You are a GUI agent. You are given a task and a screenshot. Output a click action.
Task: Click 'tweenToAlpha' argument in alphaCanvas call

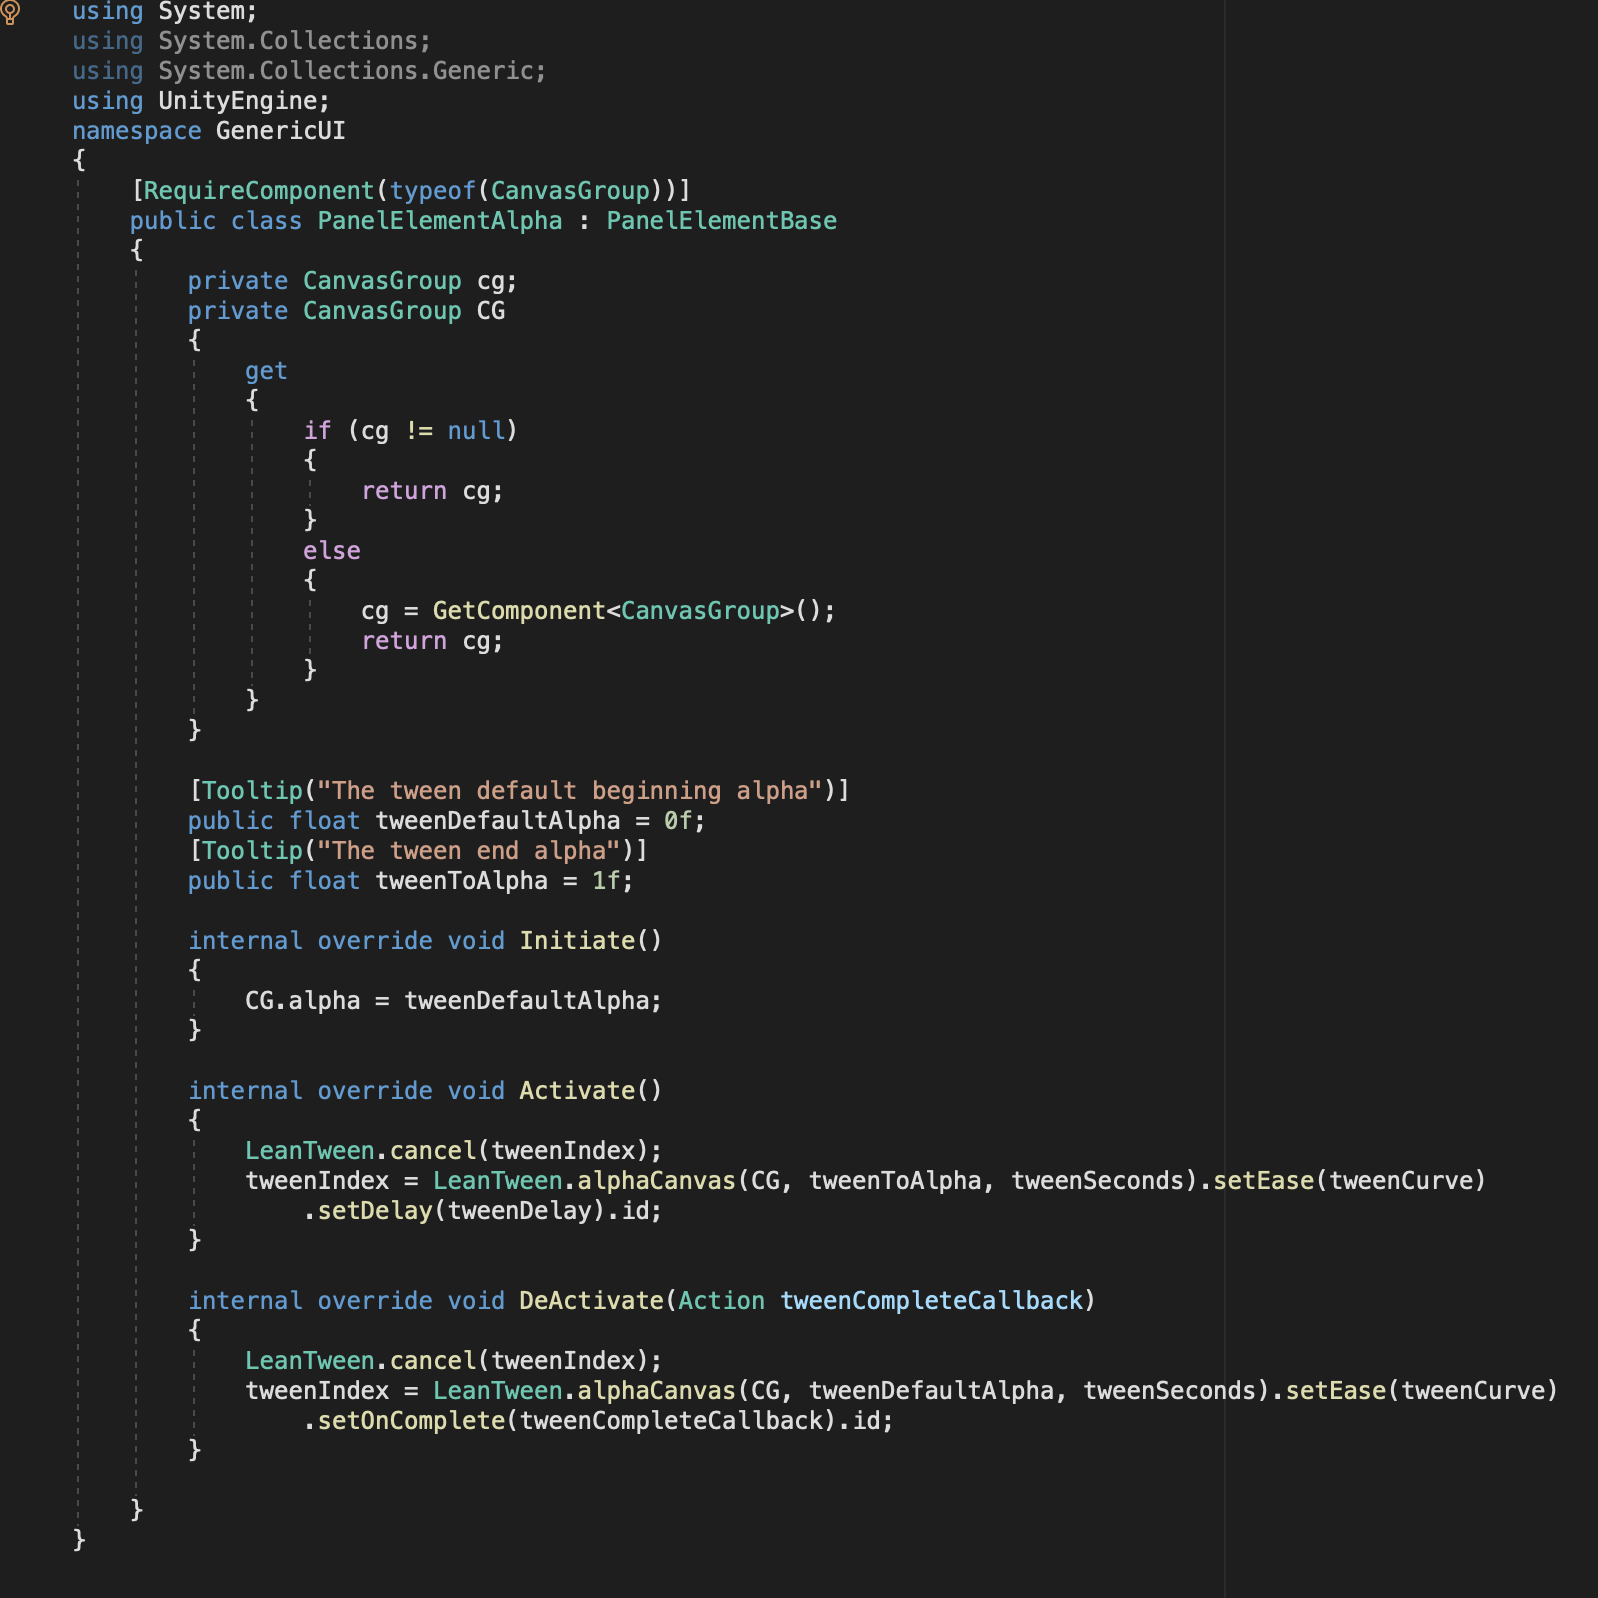(x=895, y=1181)
